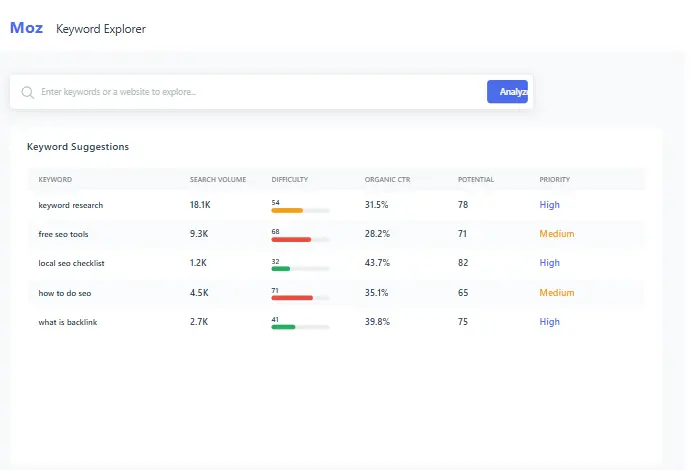Click the green difficulty bar for local seo checklist

(x=281, y=269)
